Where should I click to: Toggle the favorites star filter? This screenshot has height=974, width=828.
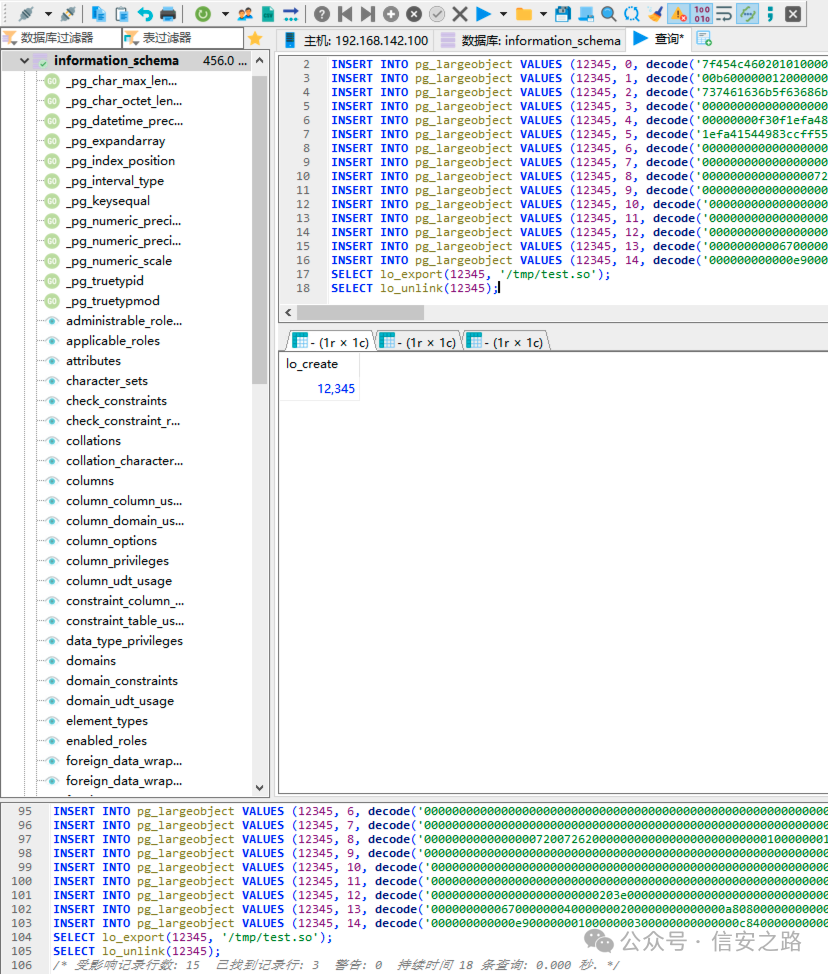coord(255,39)
